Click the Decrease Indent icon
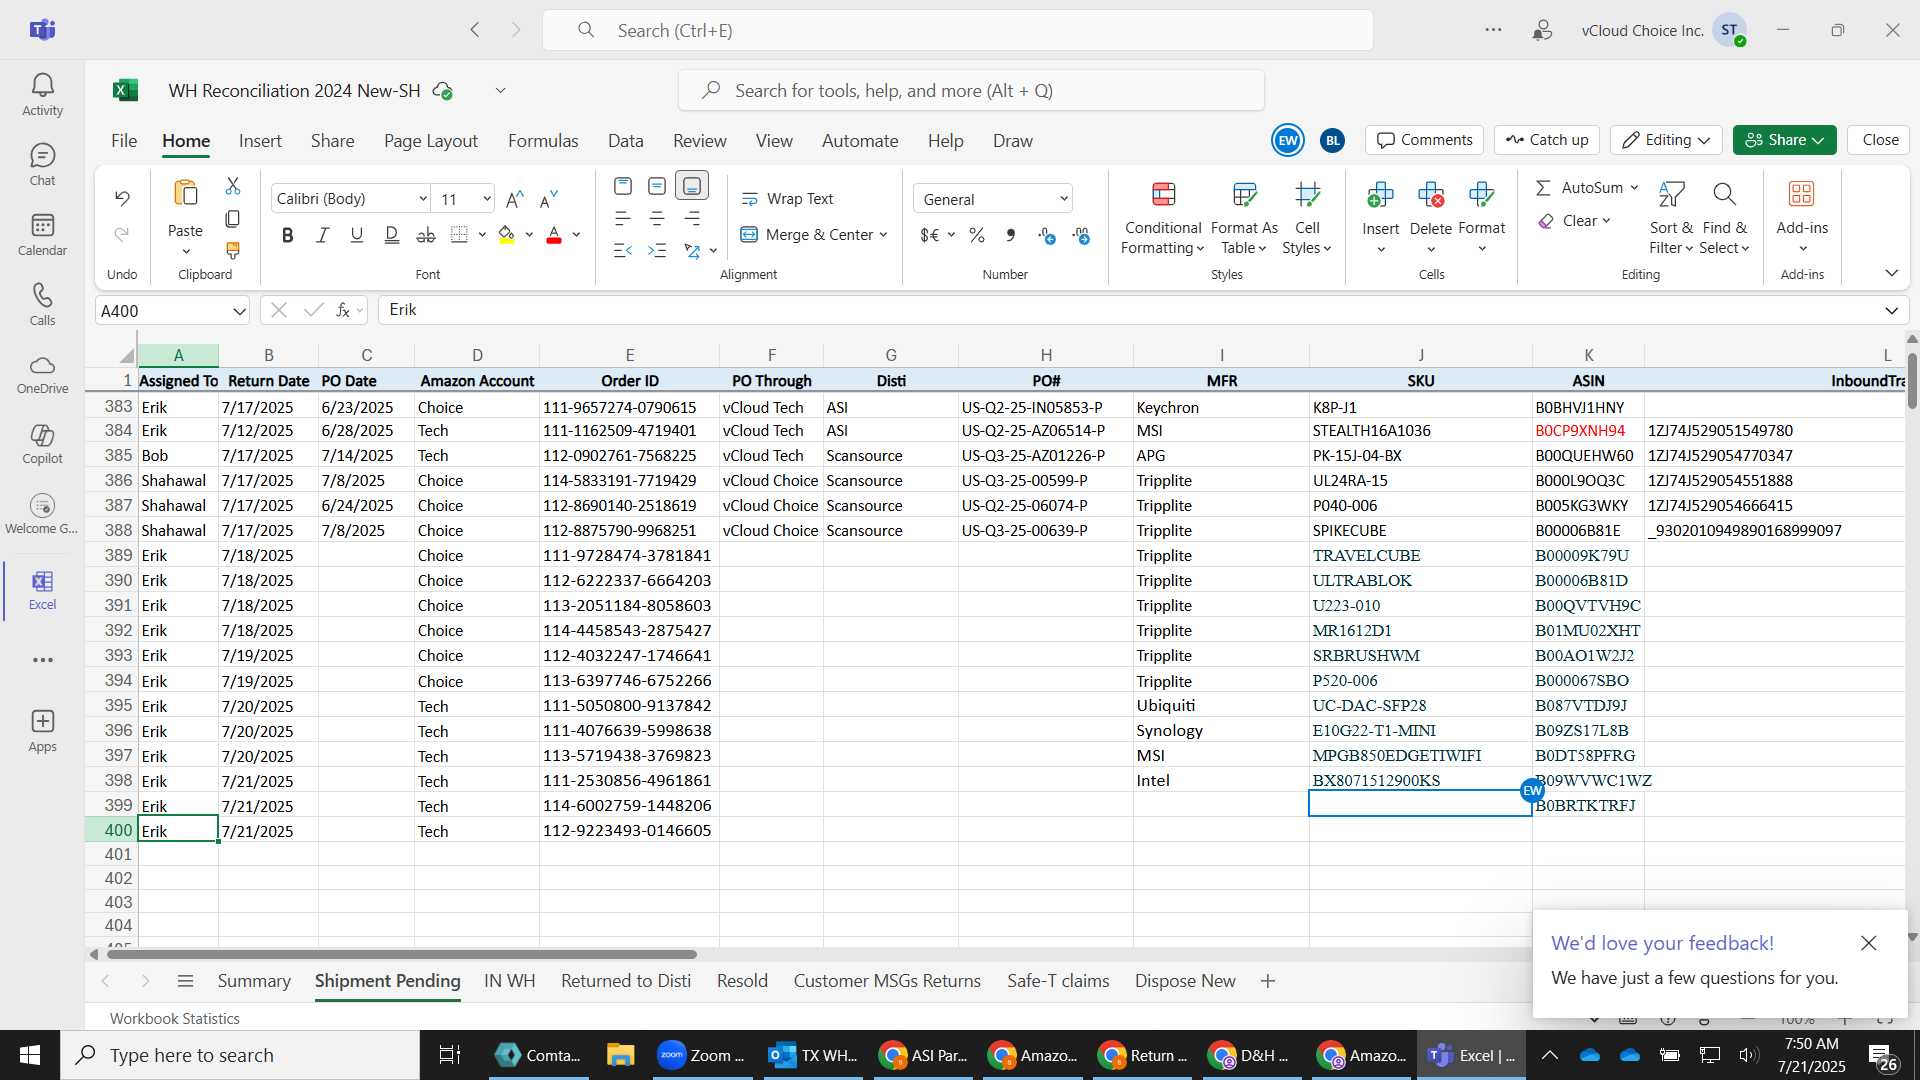Screen dimensions: 1920x1080 622,250
